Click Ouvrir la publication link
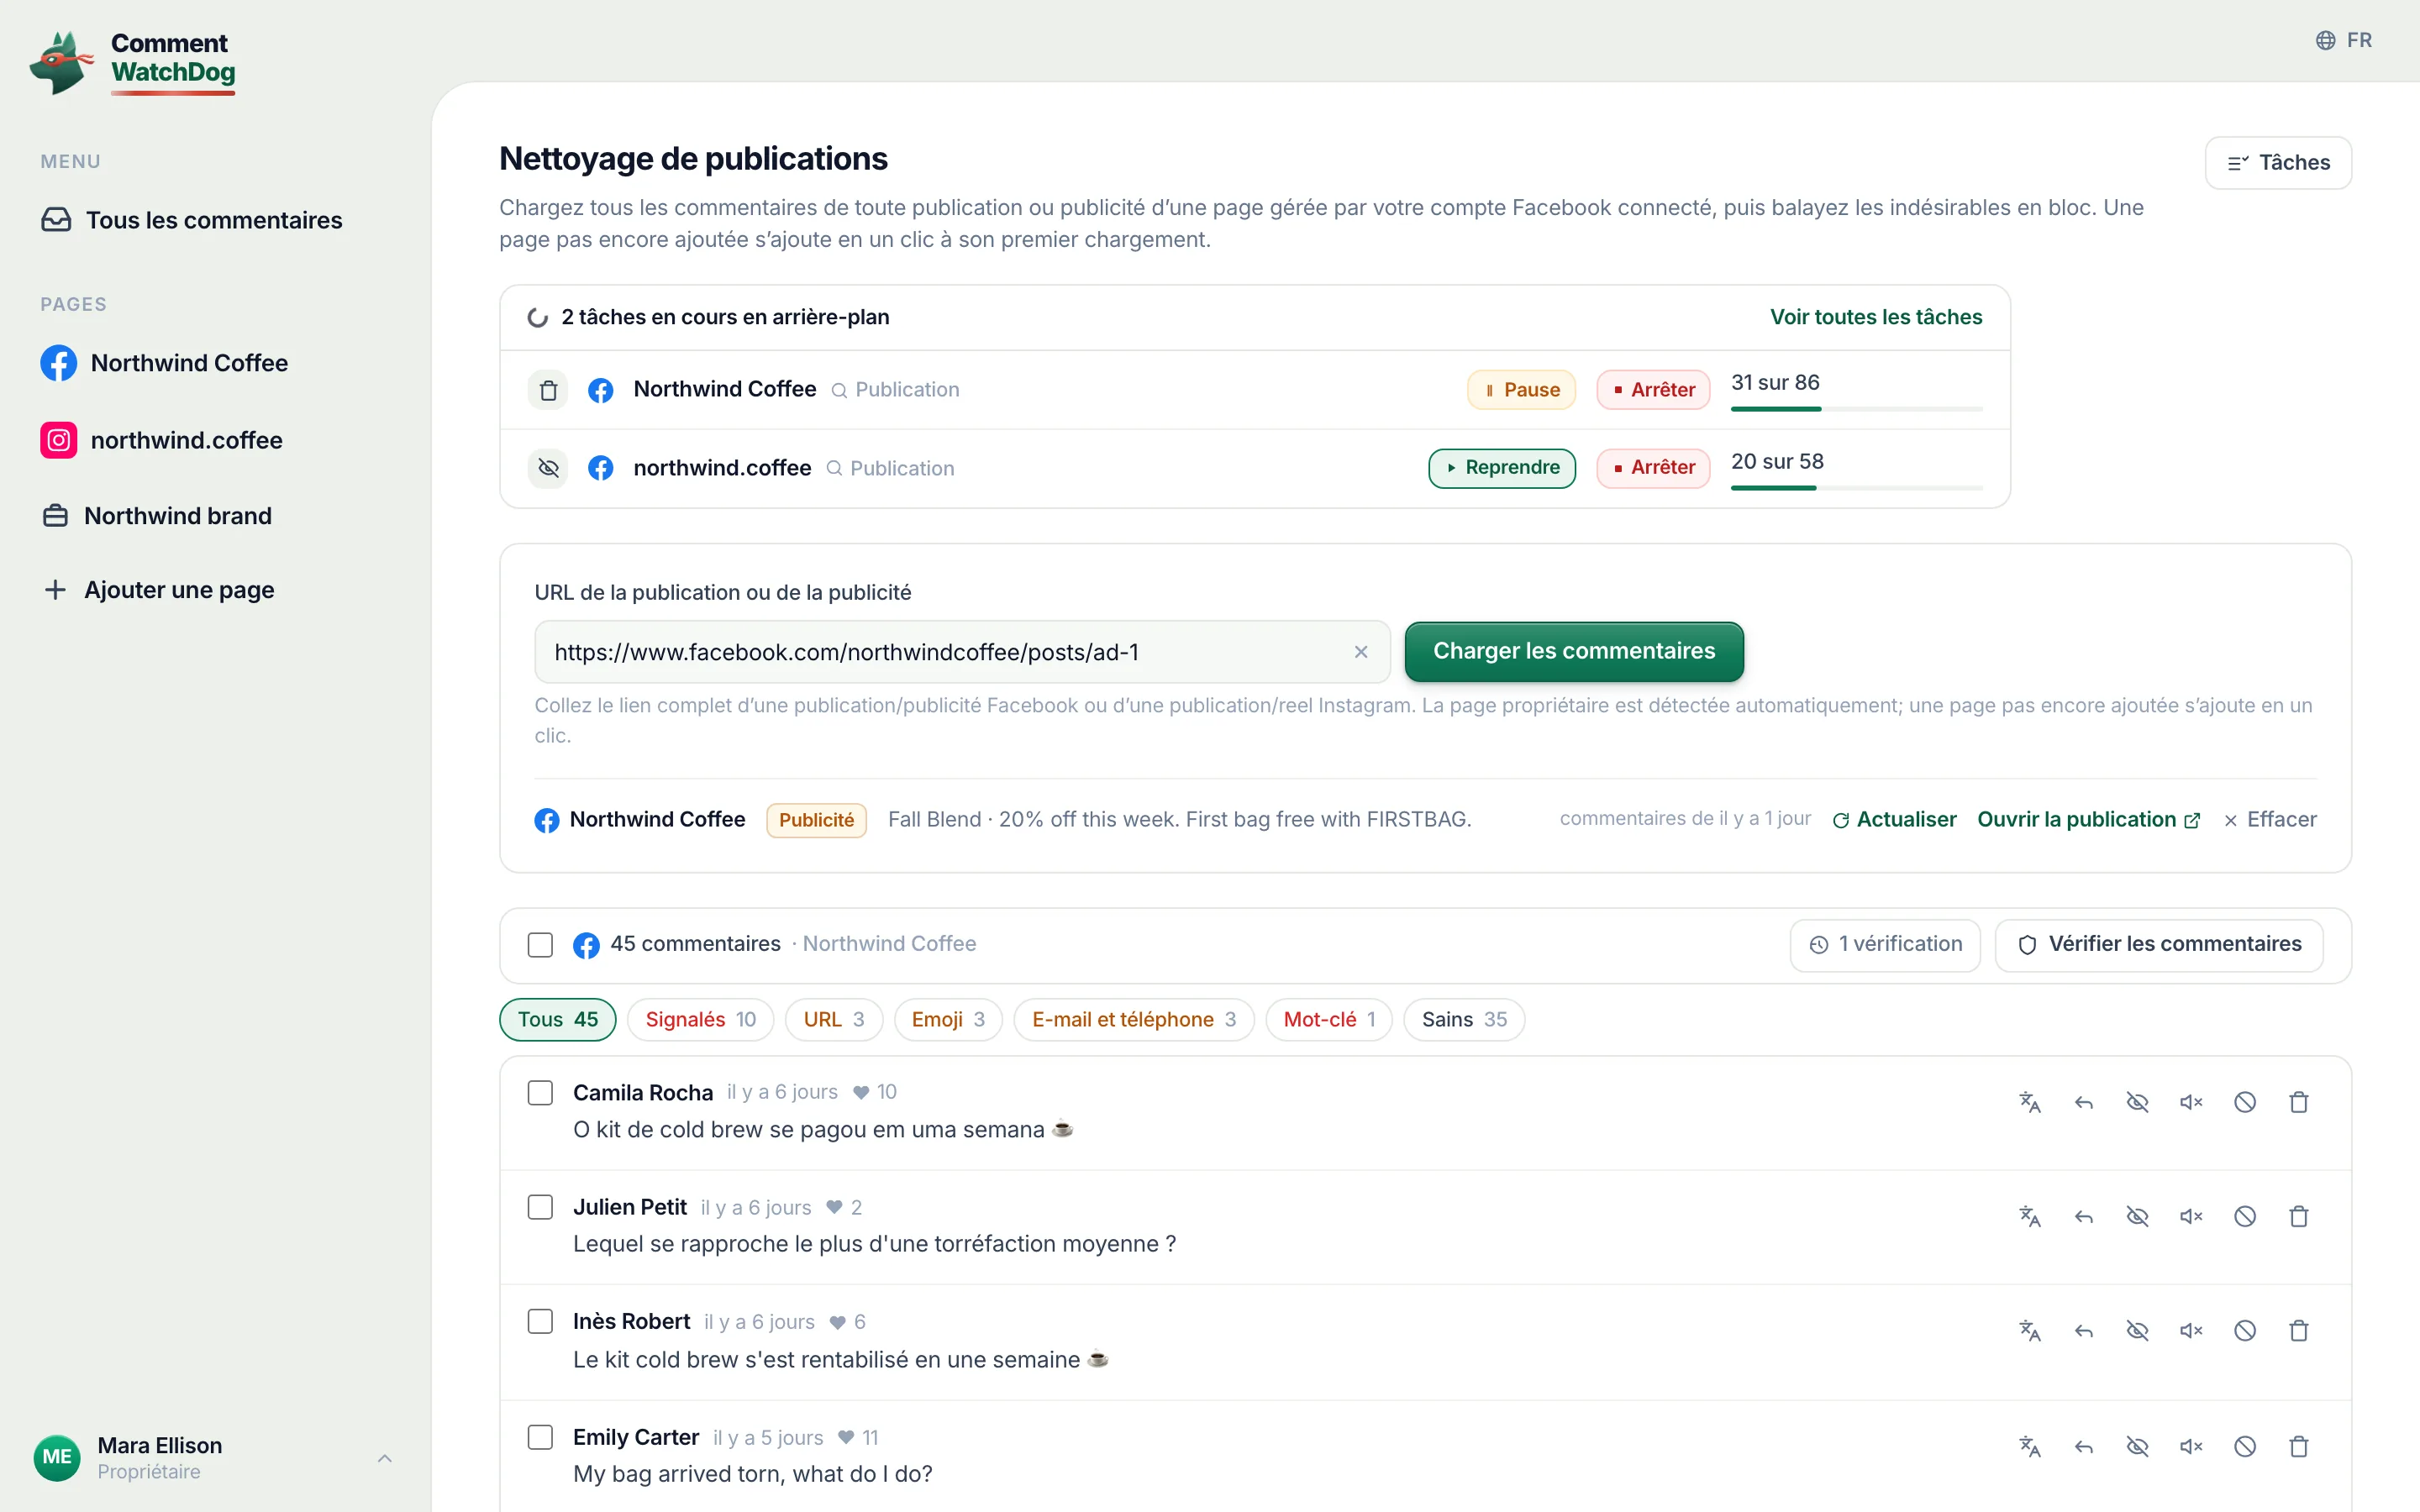Screen dimensions: 2420x1512 (2088, 820)
